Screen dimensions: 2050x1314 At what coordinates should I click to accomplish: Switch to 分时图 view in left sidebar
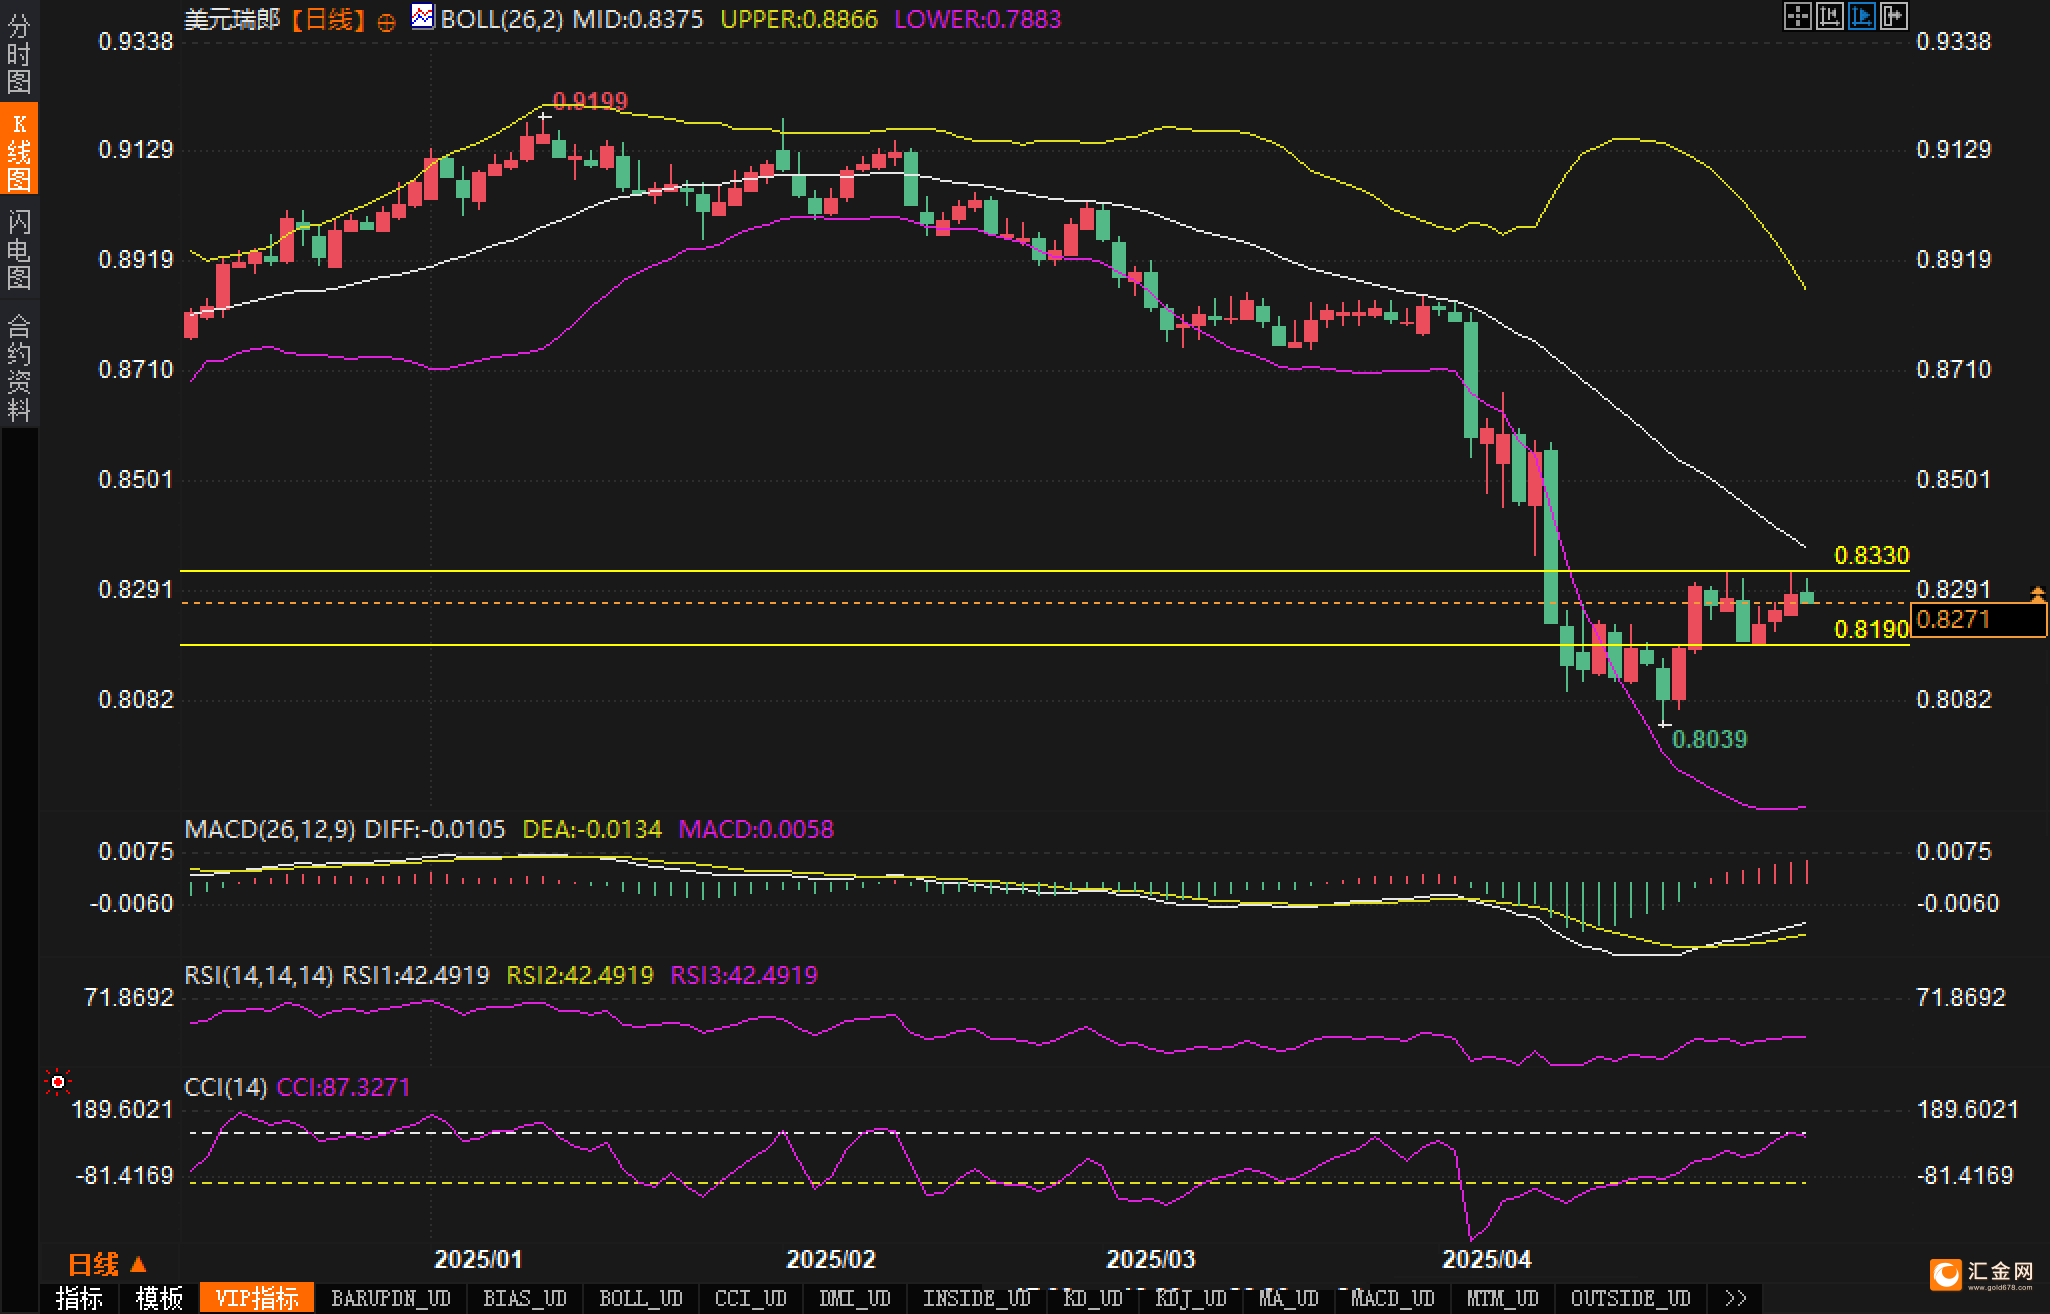(x=19, y=53)
